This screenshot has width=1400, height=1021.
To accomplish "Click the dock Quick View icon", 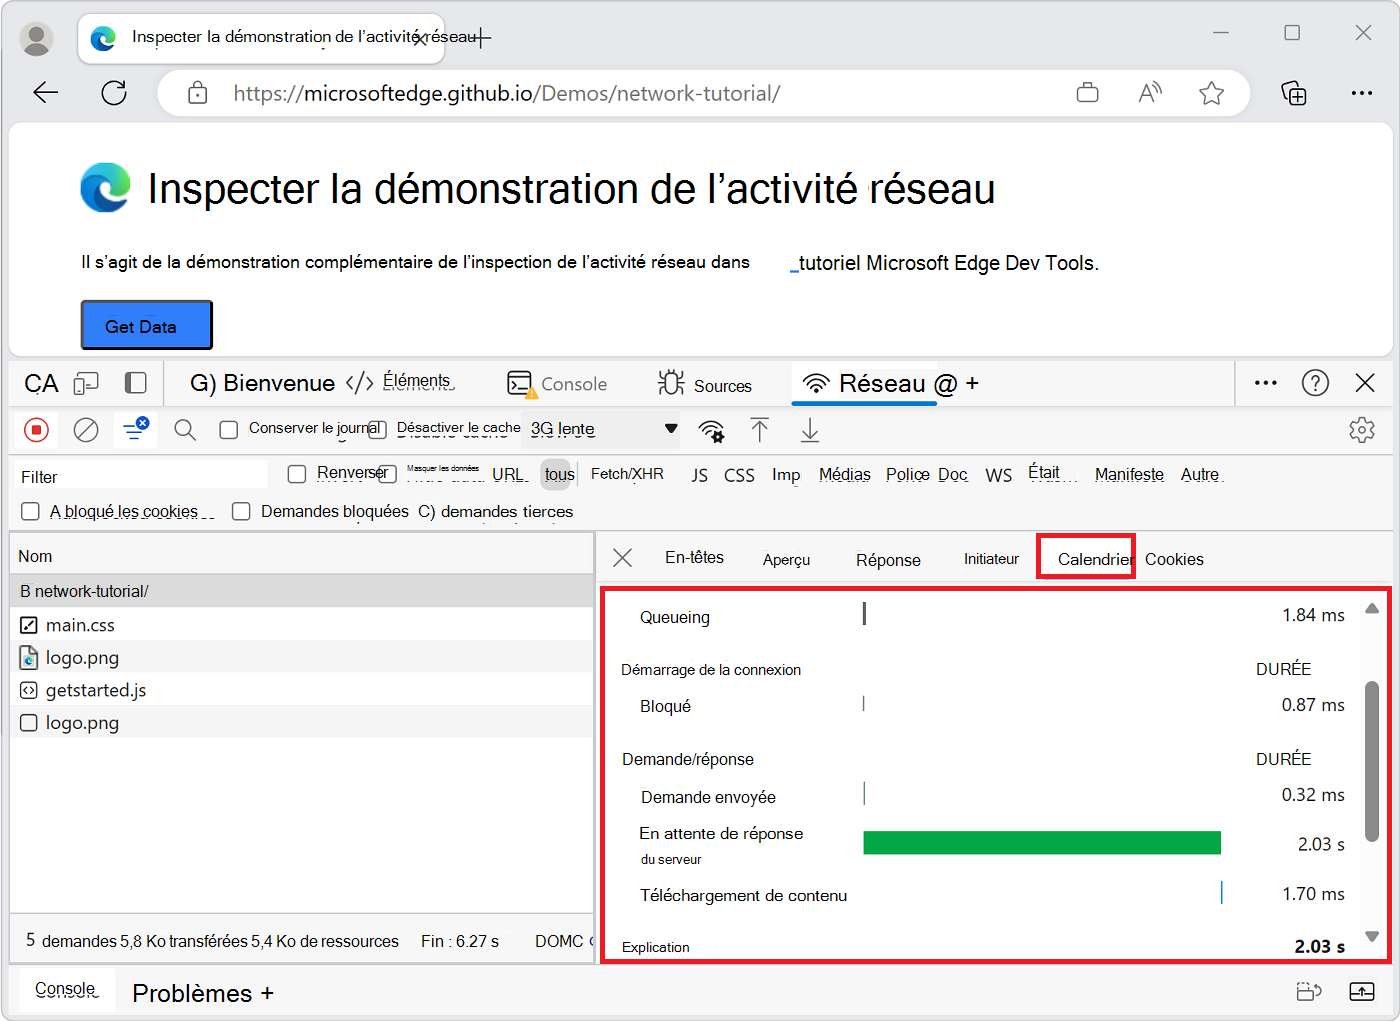I will pyautogui.click(x=1309, y=992).
